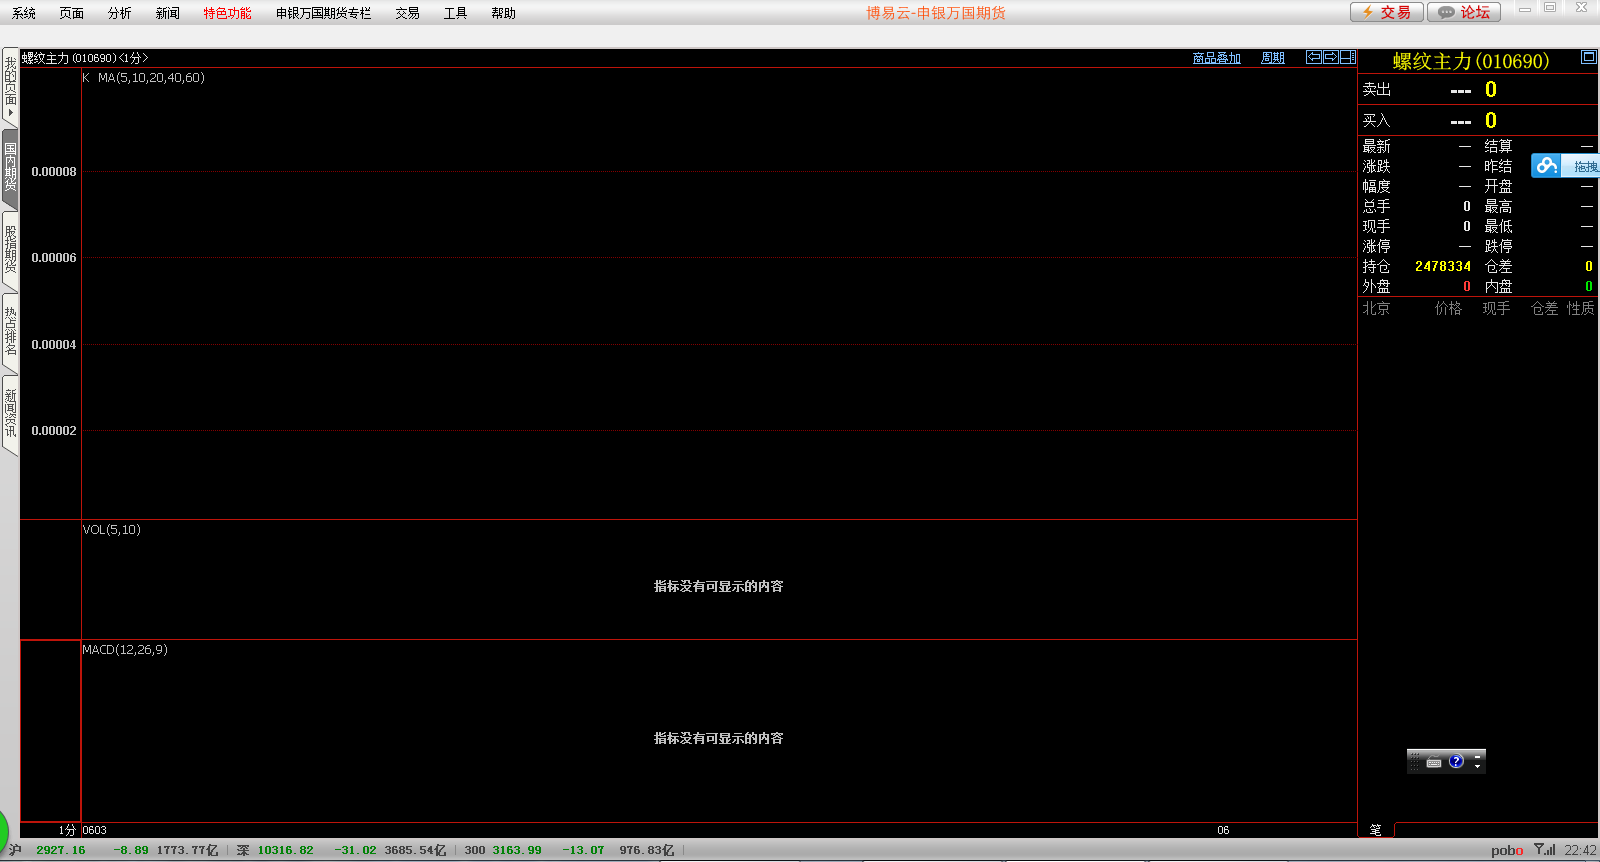Open the 周期 period selector
This screenshot has height=862, width=1600.
[1272, 58]
